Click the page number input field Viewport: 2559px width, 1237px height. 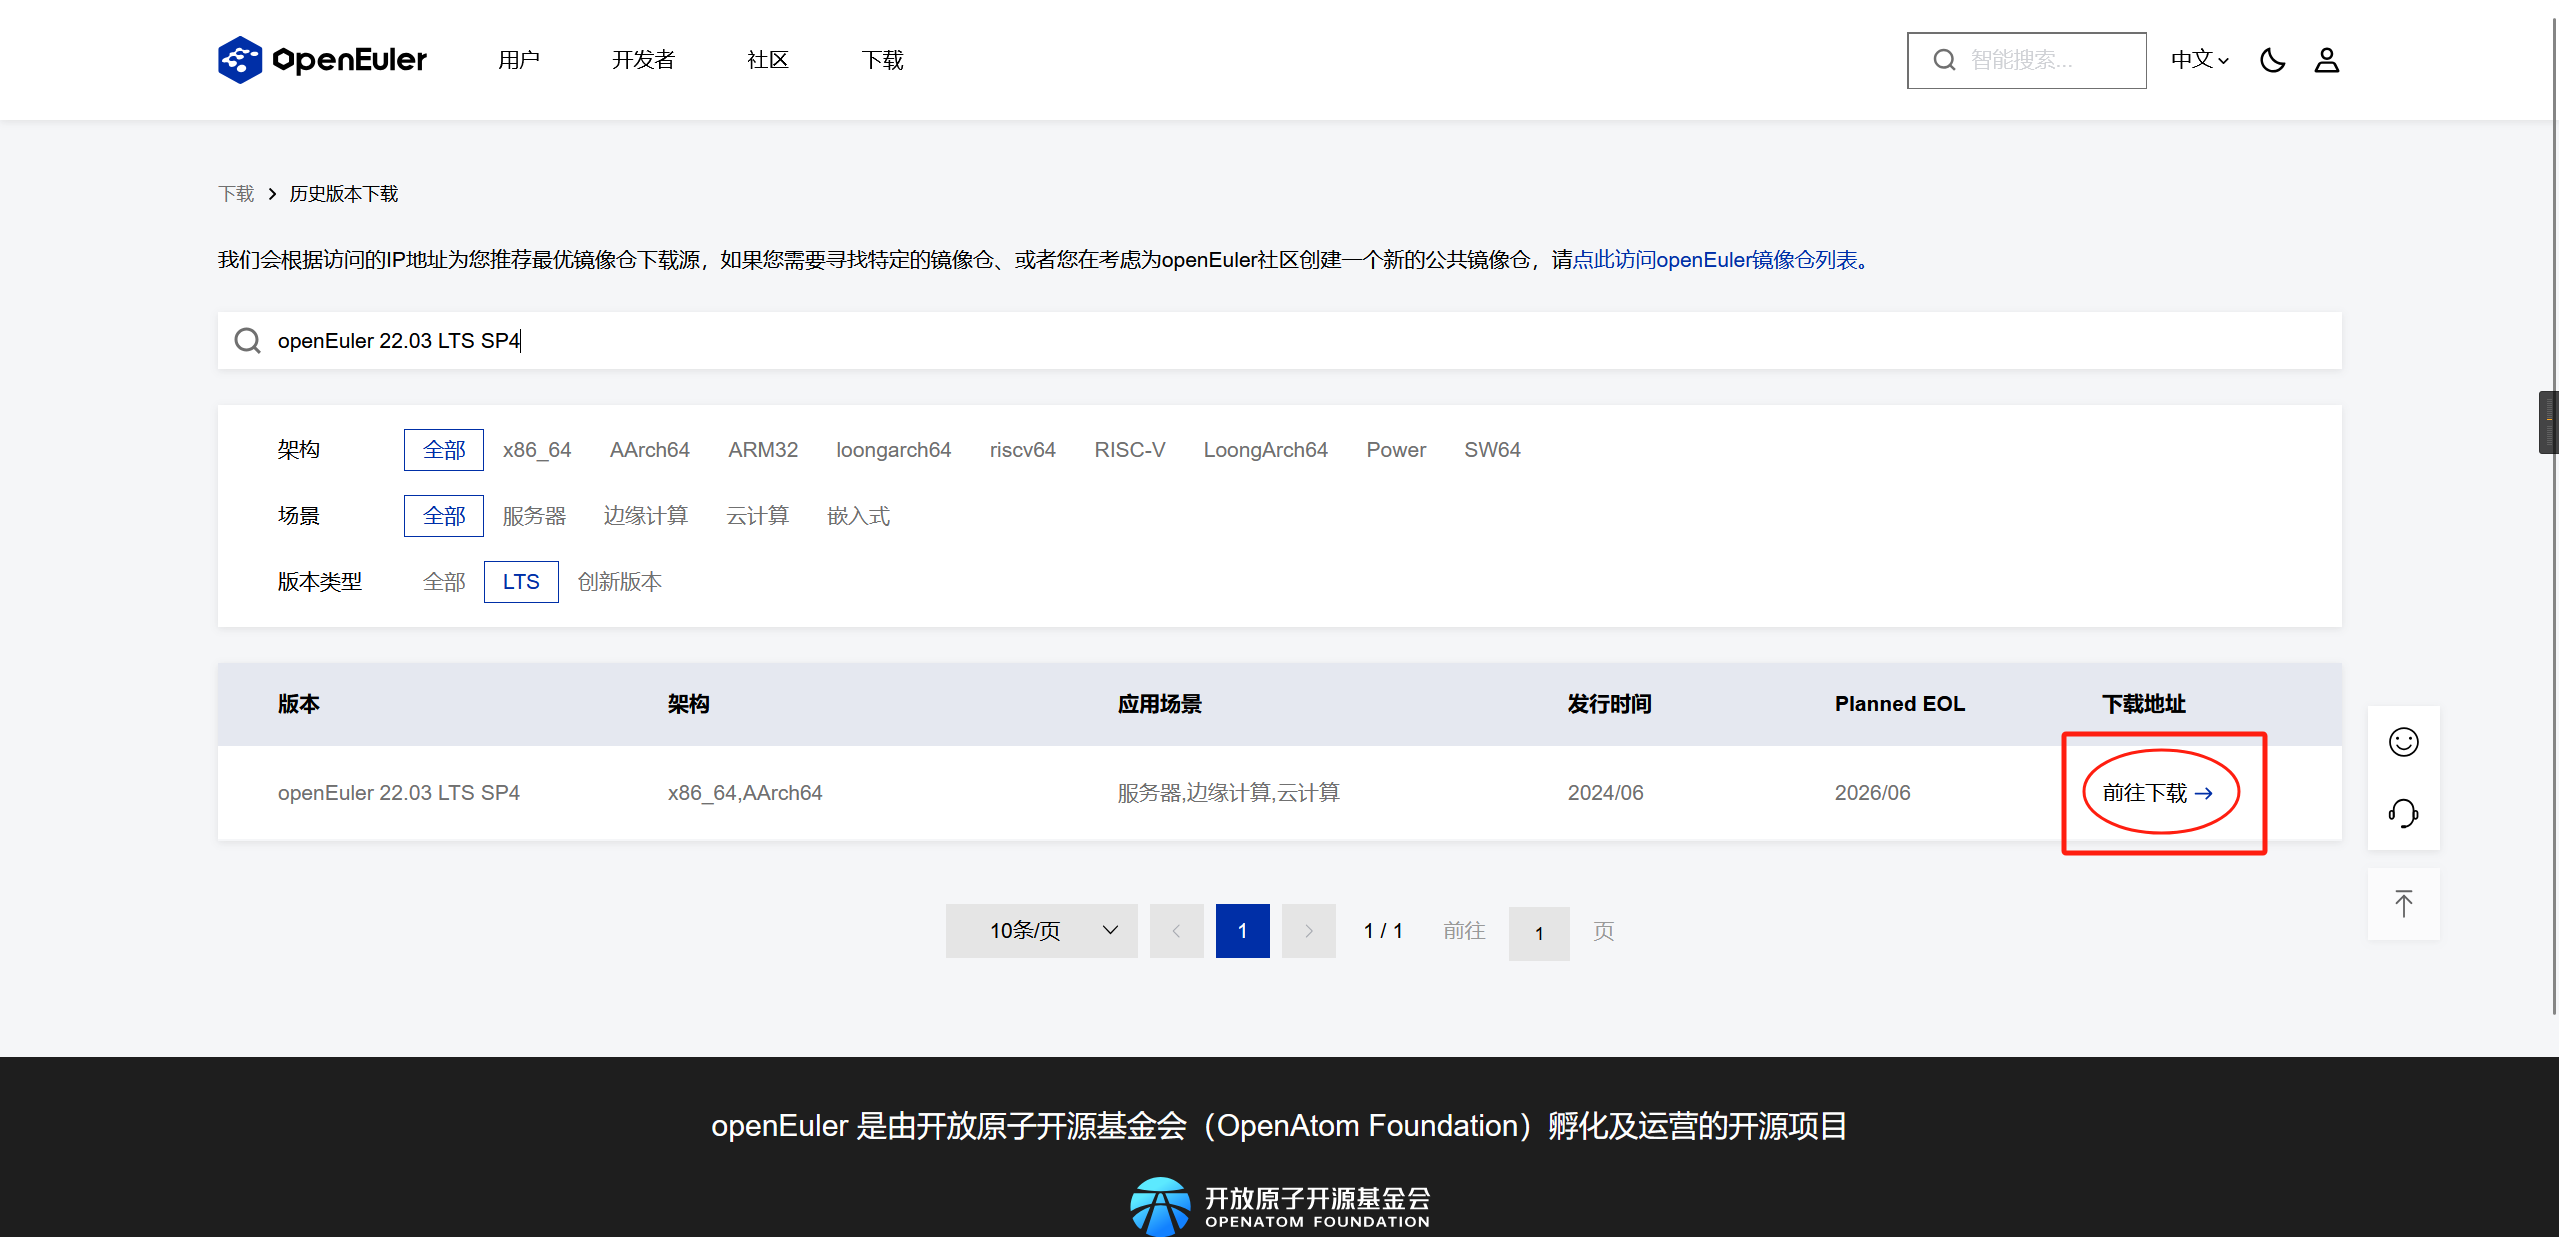pos(1536,930)
